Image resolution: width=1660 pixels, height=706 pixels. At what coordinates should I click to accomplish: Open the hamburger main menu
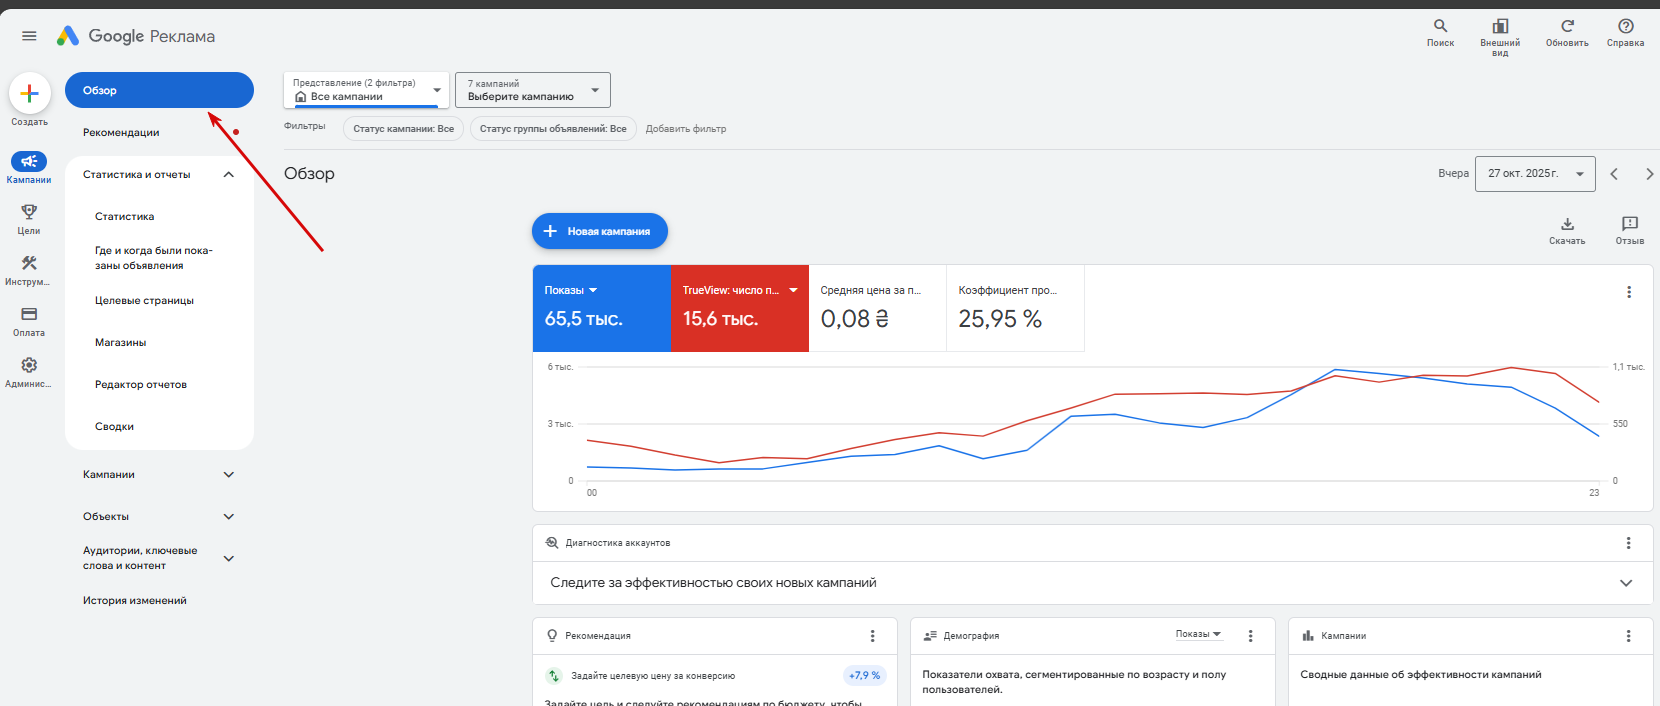(29, 36)
